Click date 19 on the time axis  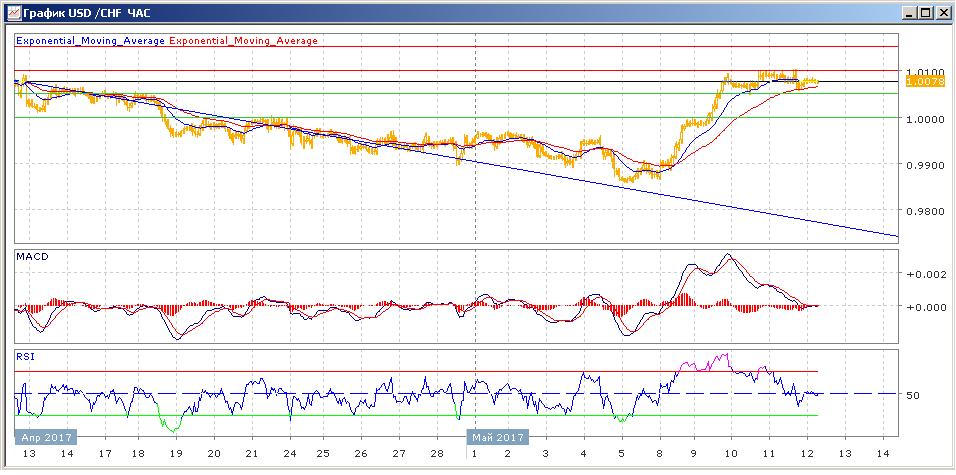[176, 454]
